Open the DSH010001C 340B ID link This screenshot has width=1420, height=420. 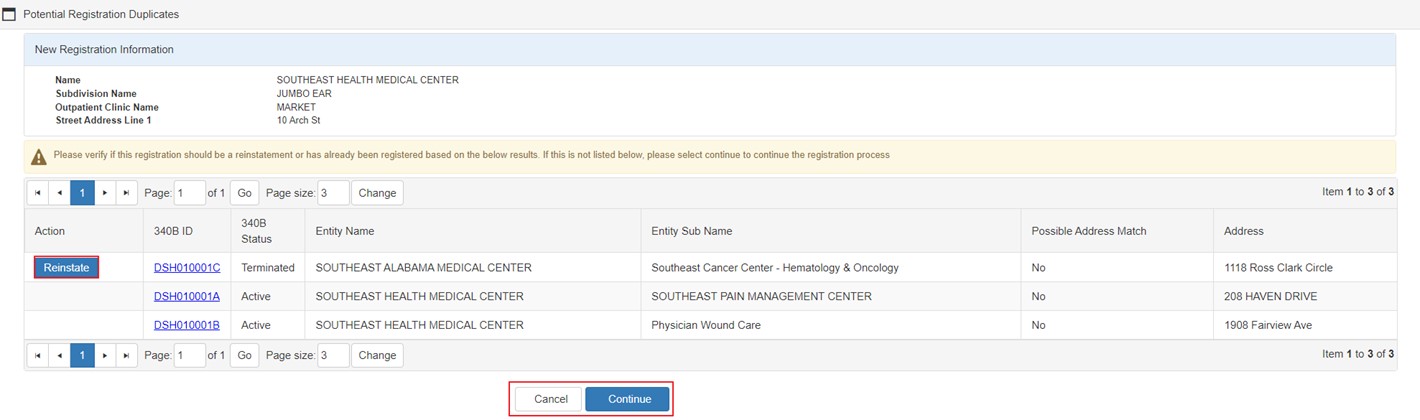[x=187, y=268]
